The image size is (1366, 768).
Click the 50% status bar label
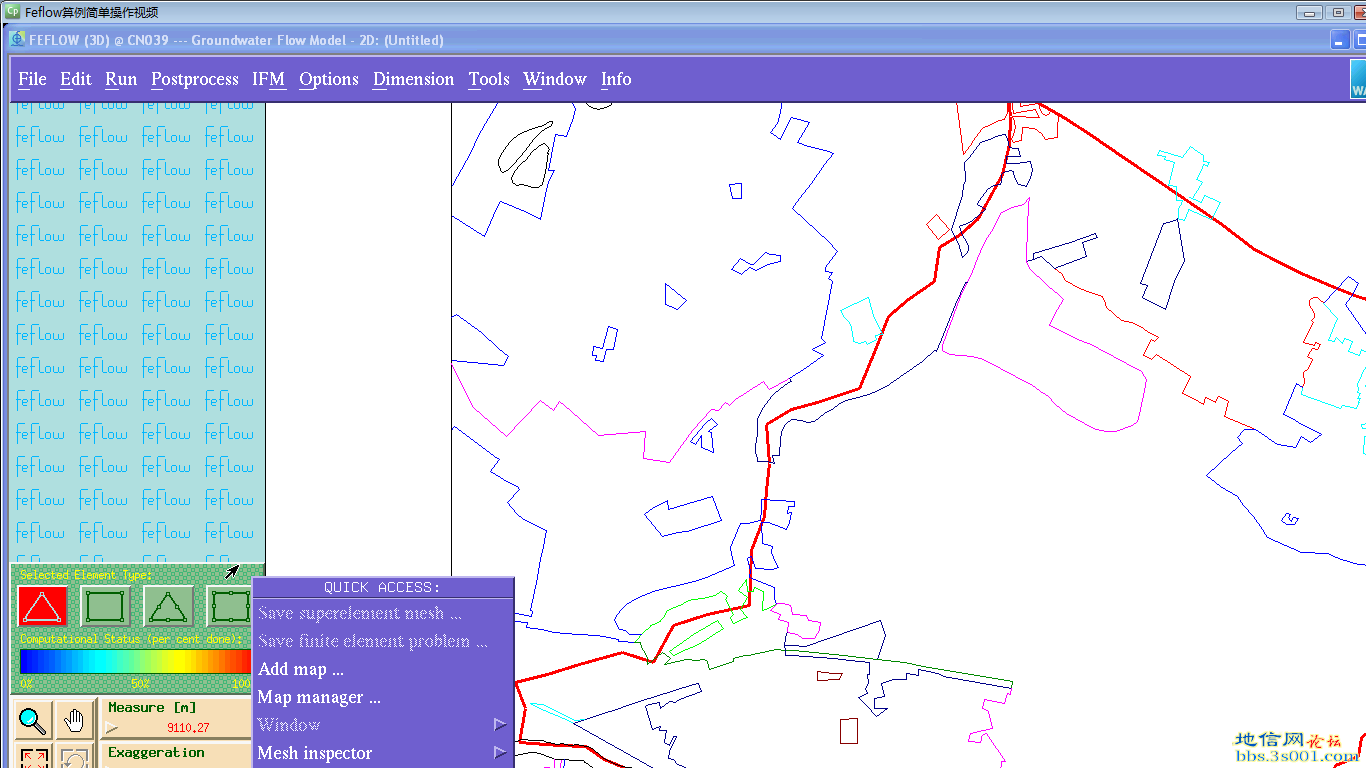[x=141, y=684]
